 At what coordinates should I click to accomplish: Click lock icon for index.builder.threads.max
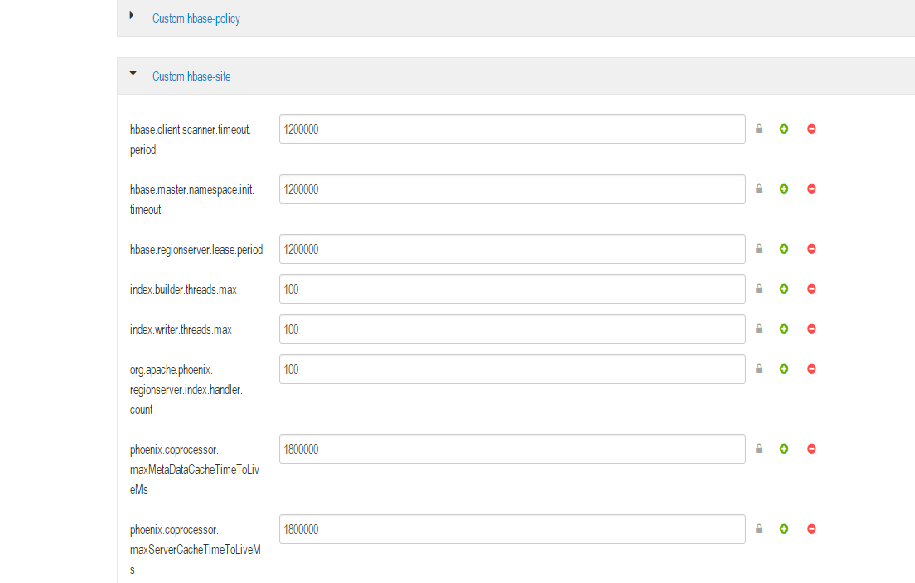[759, 289]
